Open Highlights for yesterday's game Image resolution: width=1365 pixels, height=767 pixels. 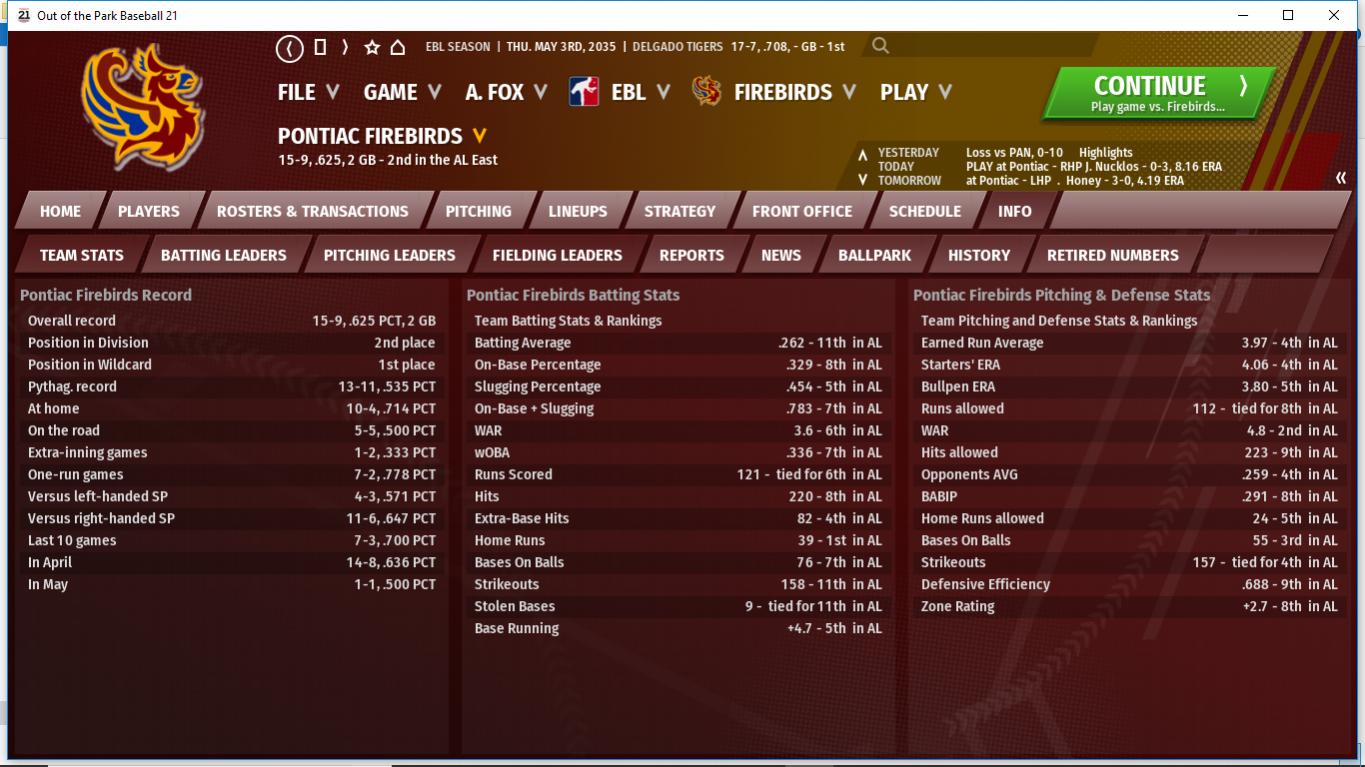pyautogui.click(x=1106, y=153)
